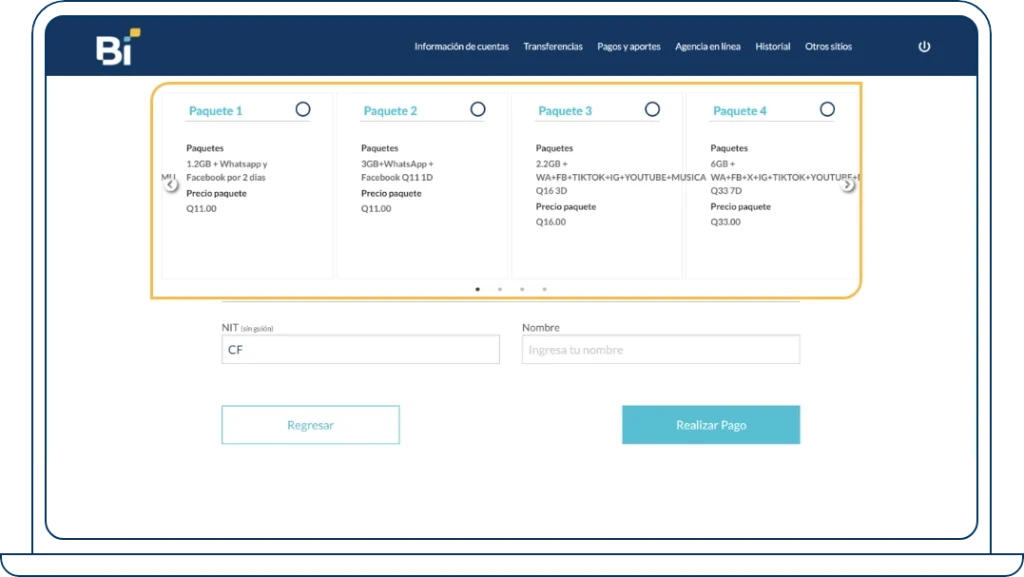This screenshot has width=1024, height=577.
Task: Choose the Paquete 3 radio option
Action: pos(652,109)
